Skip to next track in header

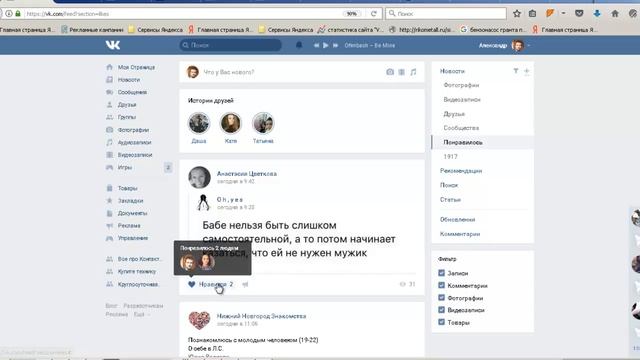pos(336,45)
